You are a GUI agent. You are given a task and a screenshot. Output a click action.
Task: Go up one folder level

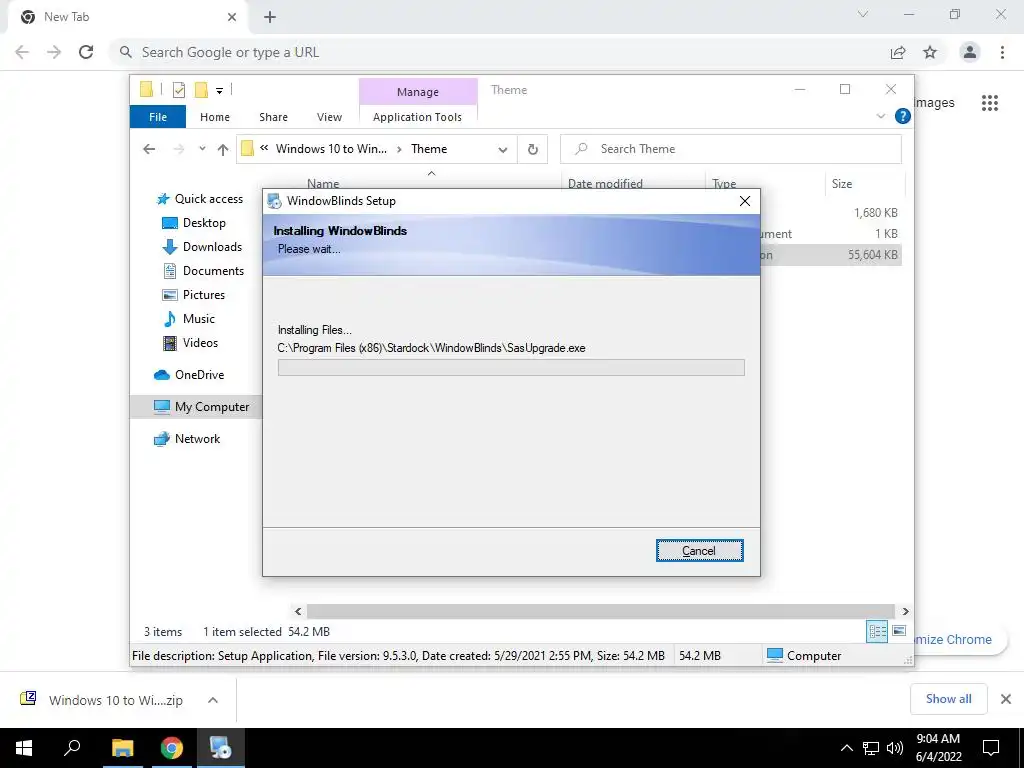click(223, 150)
